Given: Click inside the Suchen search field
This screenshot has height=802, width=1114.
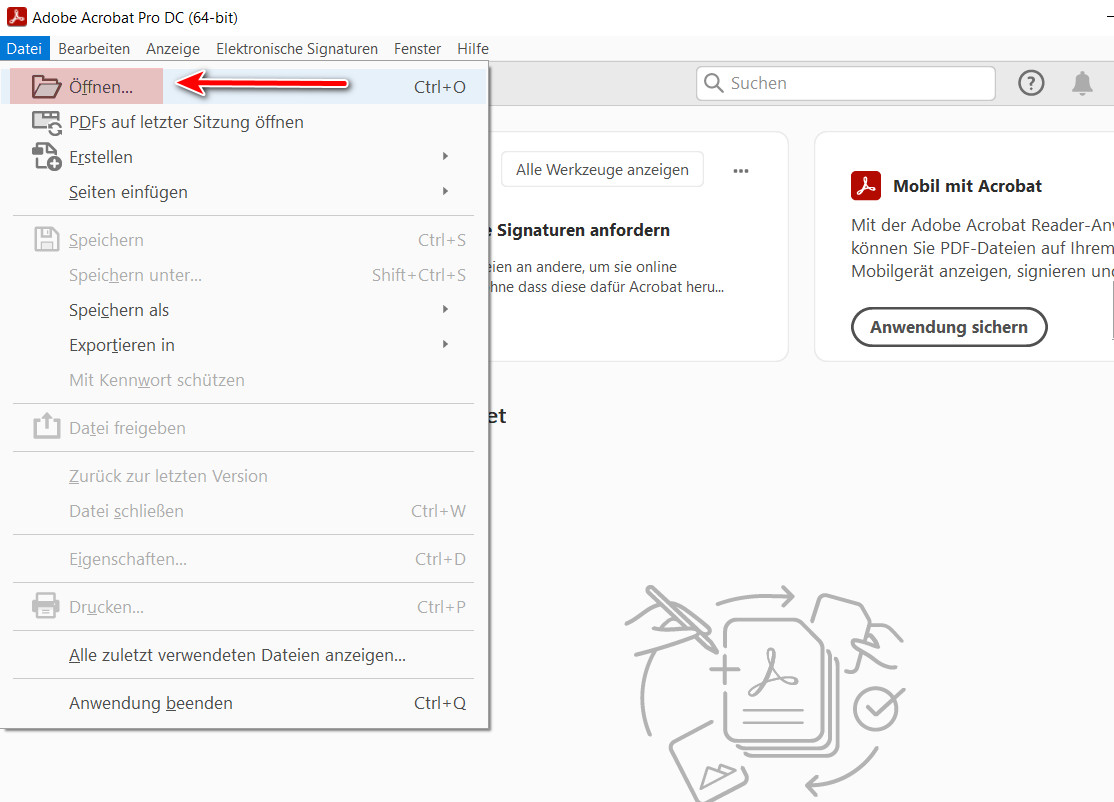Looking at the screenshot, I should tap(845, 83).
